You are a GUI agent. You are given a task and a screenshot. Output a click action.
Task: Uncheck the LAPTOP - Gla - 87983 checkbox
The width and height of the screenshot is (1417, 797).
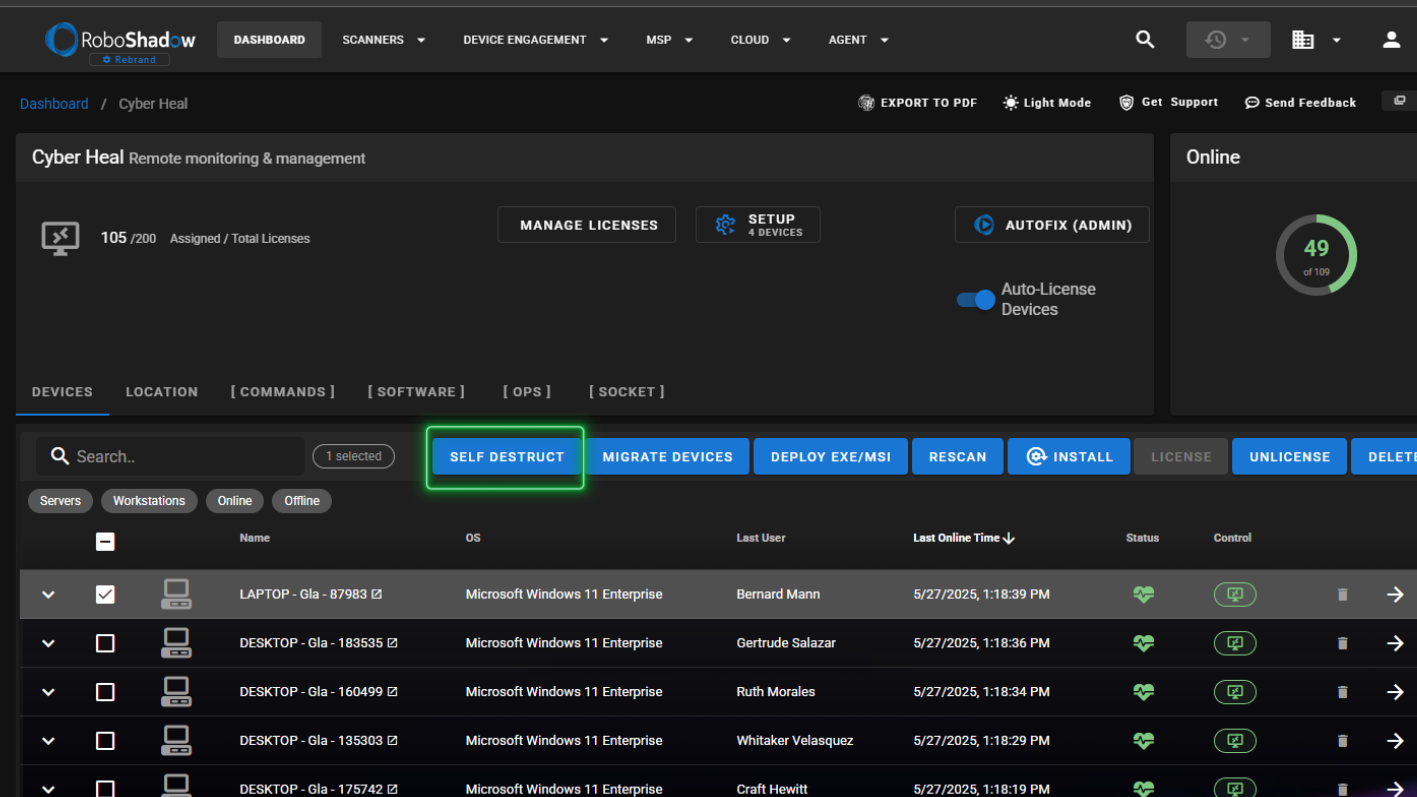click(x=105, y=594)
